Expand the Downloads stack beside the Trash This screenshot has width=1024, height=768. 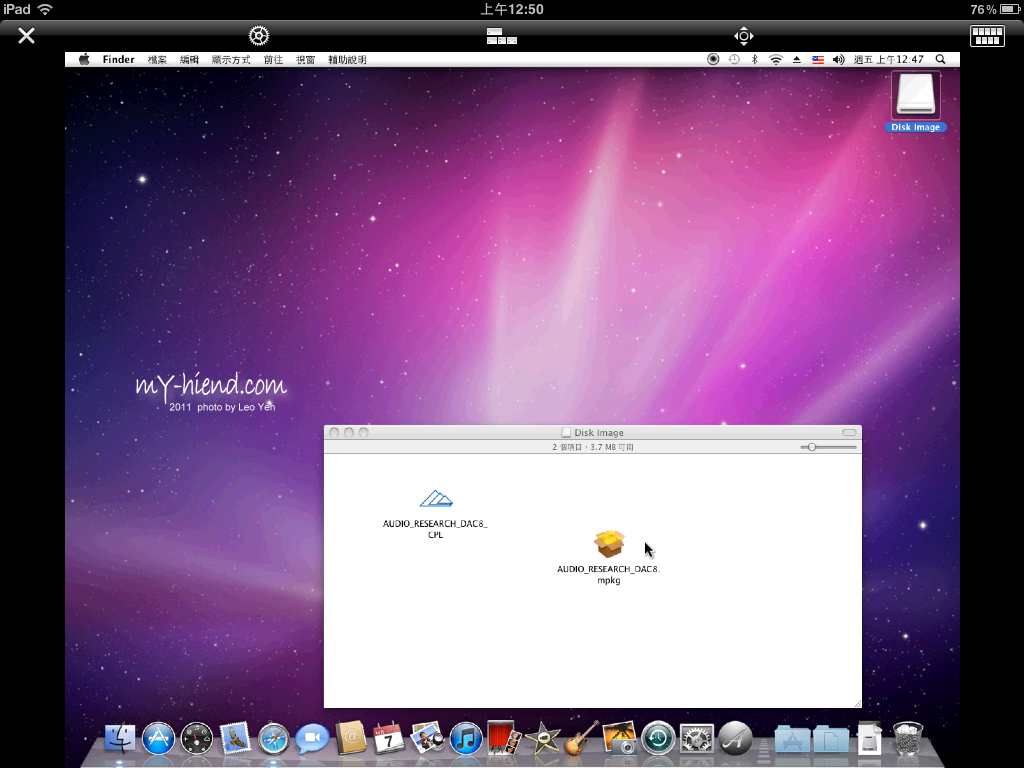(869, 739)
